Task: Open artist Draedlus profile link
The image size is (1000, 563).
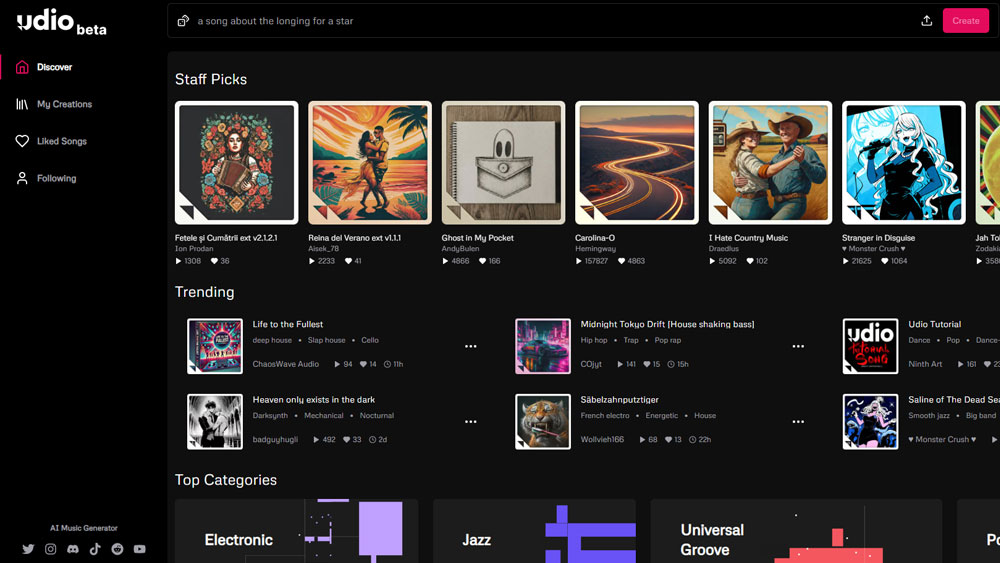Action: [x=723, y=249]
